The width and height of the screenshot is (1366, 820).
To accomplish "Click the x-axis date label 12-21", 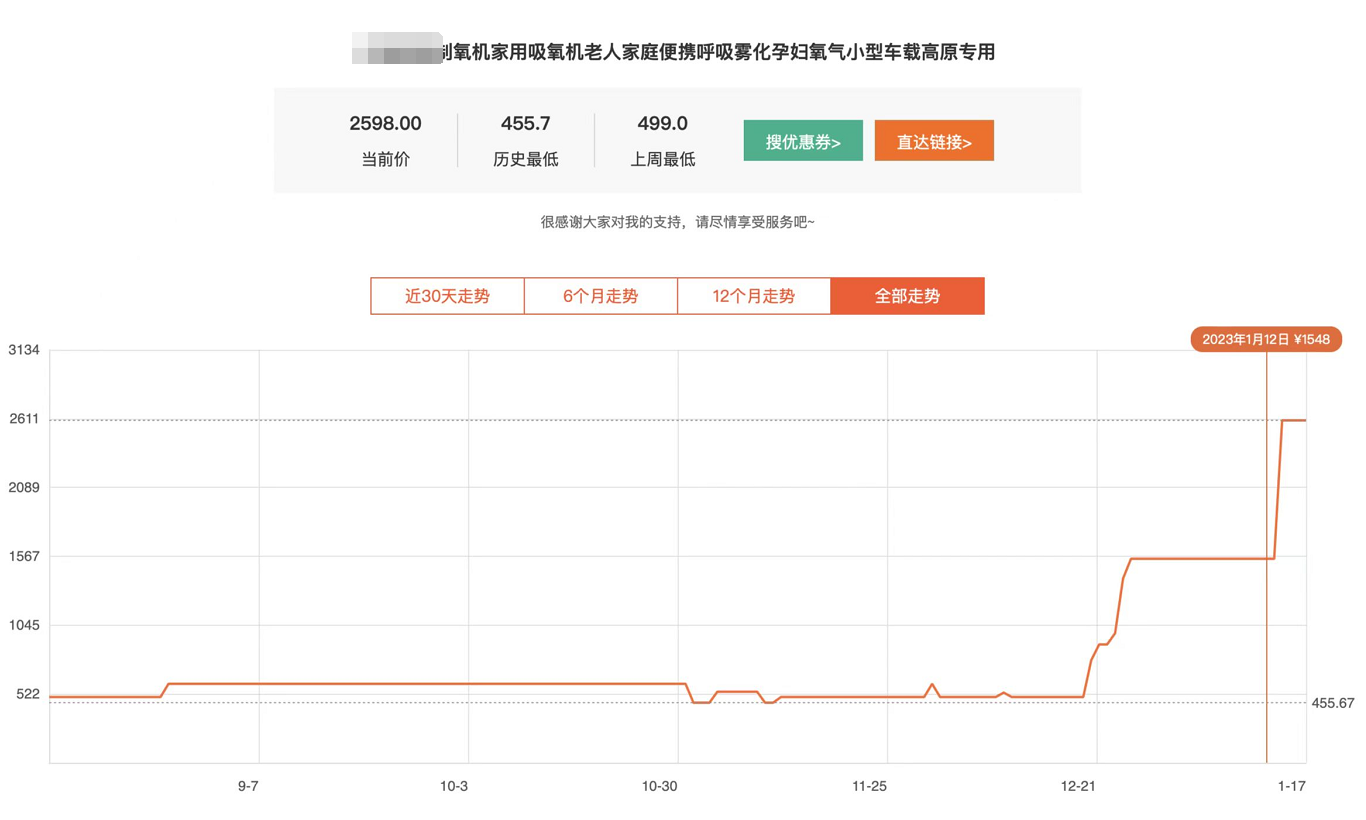I will (1078, 786).
